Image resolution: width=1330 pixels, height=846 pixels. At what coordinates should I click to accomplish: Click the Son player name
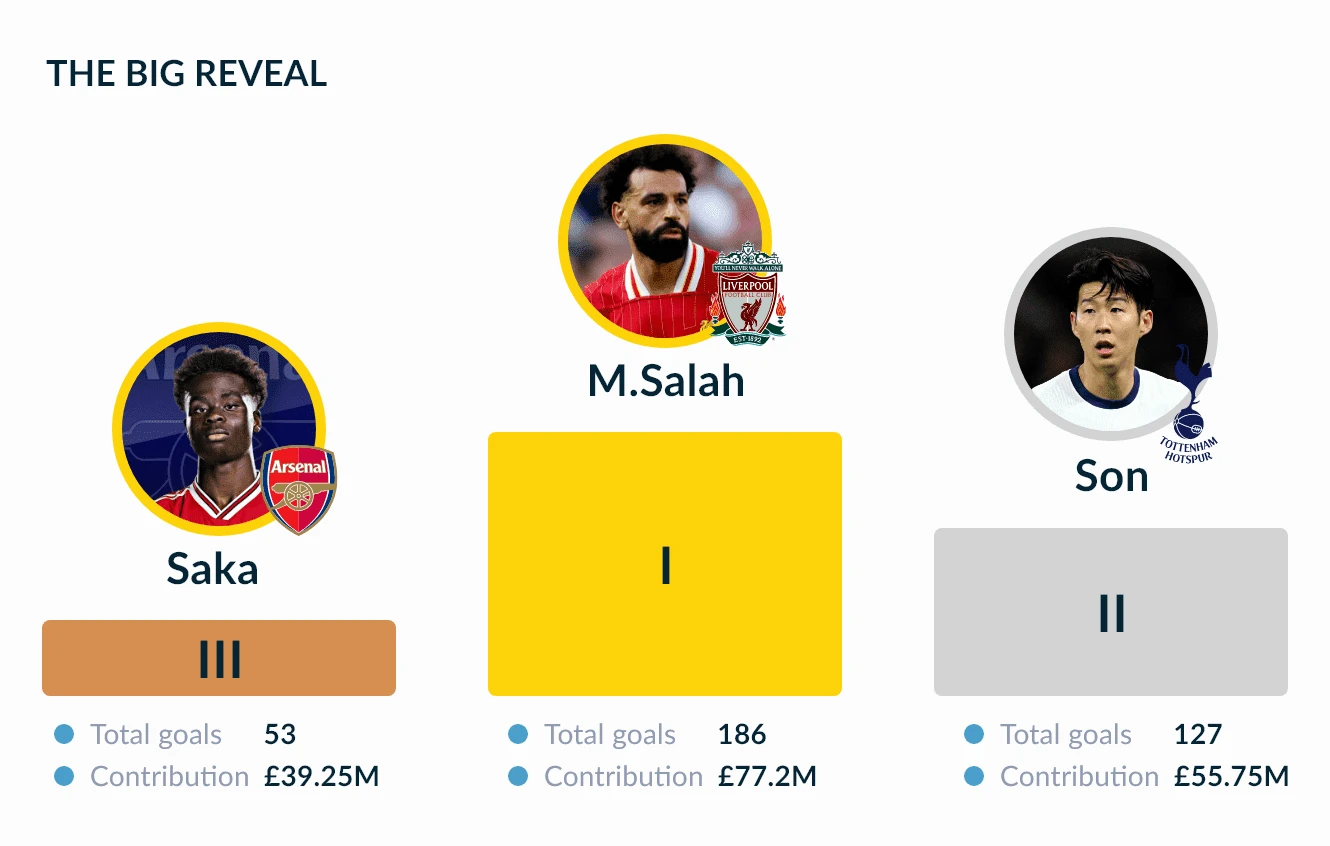tap(1111, 476)
